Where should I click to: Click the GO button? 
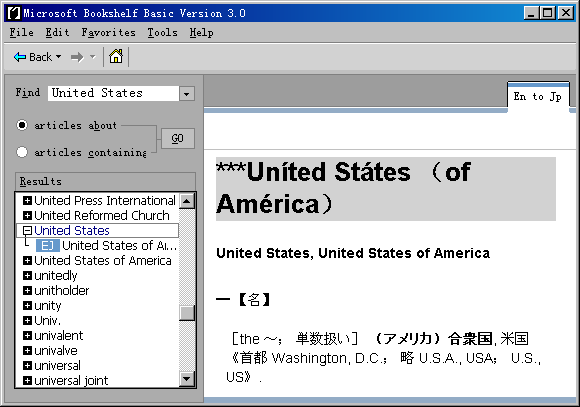click(x=178, y=138)
